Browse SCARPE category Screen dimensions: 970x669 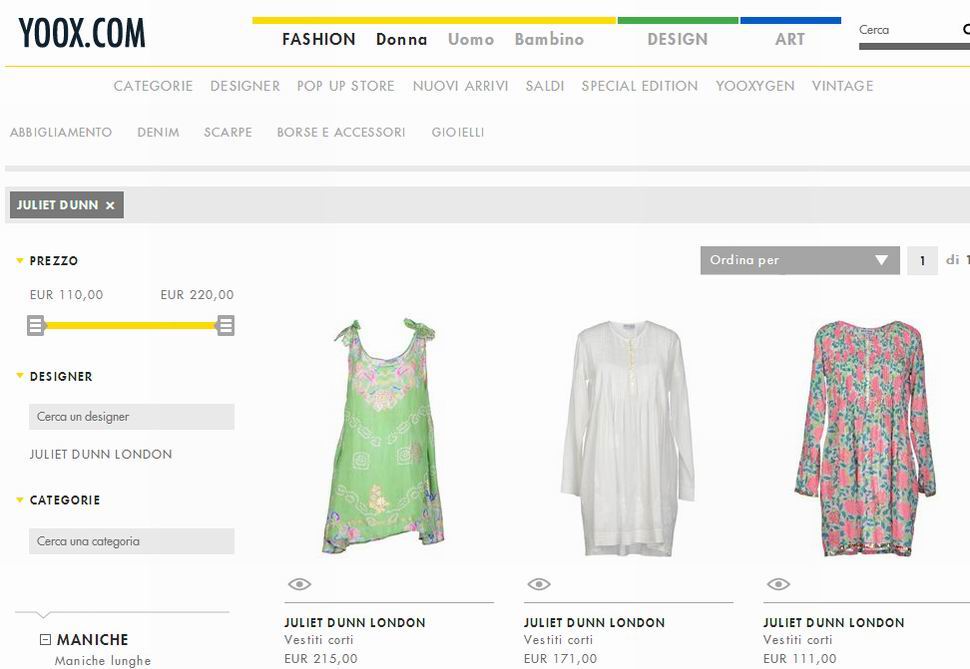[x=228, y=132]
